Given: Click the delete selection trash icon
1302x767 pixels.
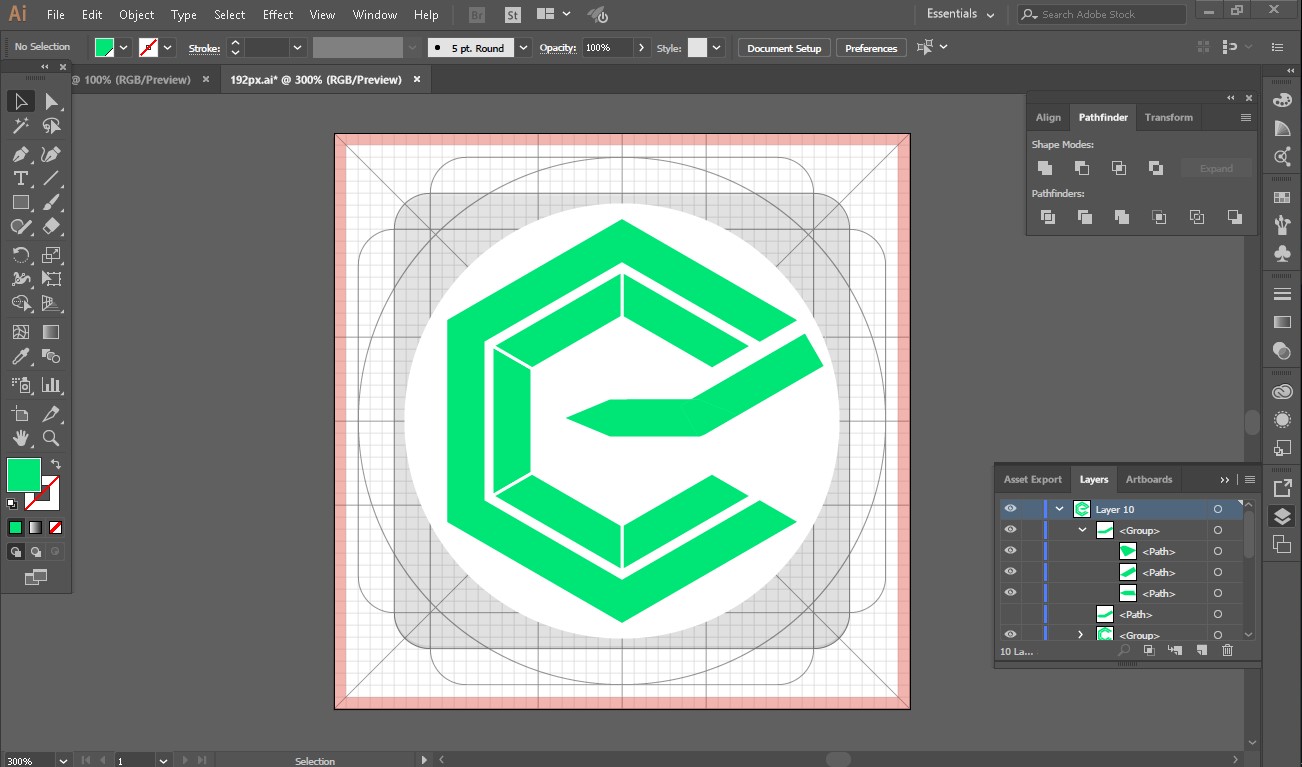Looking at the screenshot, I should 1228,651.
